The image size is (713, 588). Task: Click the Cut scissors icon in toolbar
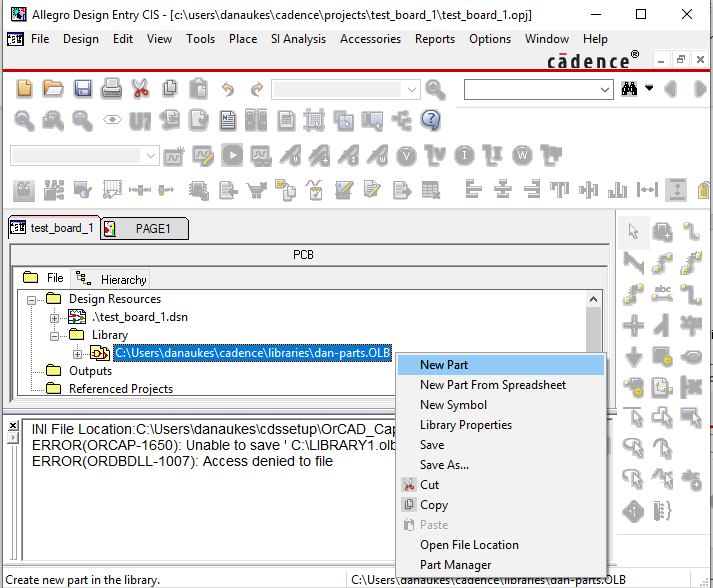coord(141,88)
